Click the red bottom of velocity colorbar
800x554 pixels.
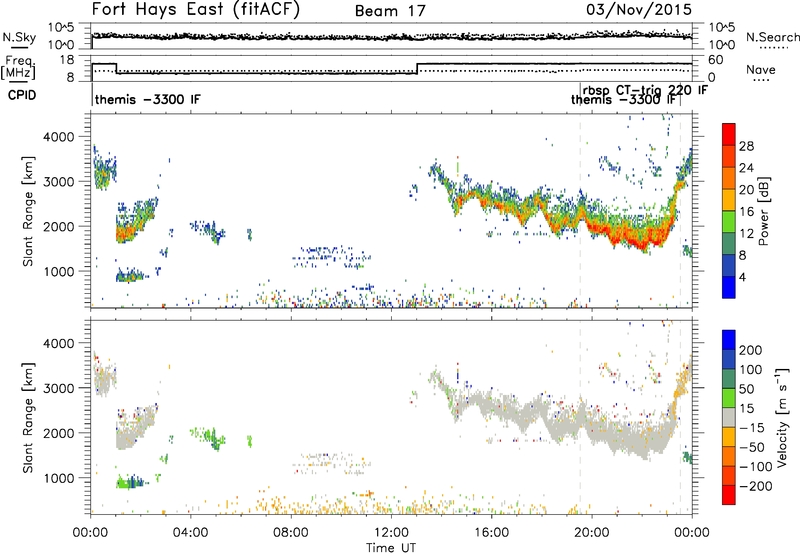pos(729,495)
